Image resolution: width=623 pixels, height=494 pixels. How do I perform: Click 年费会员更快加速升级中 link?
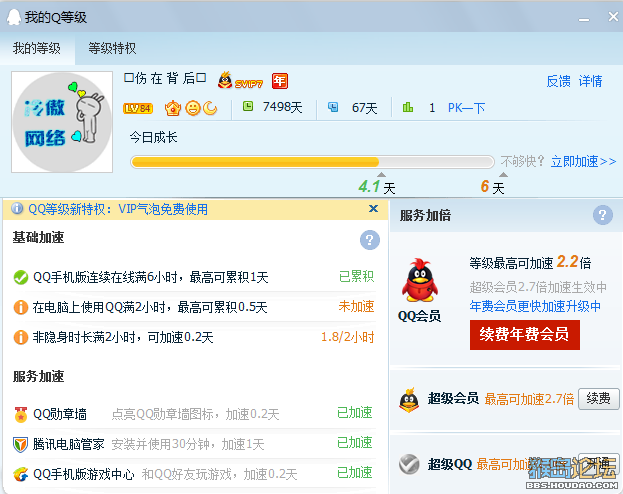[535, 306]
